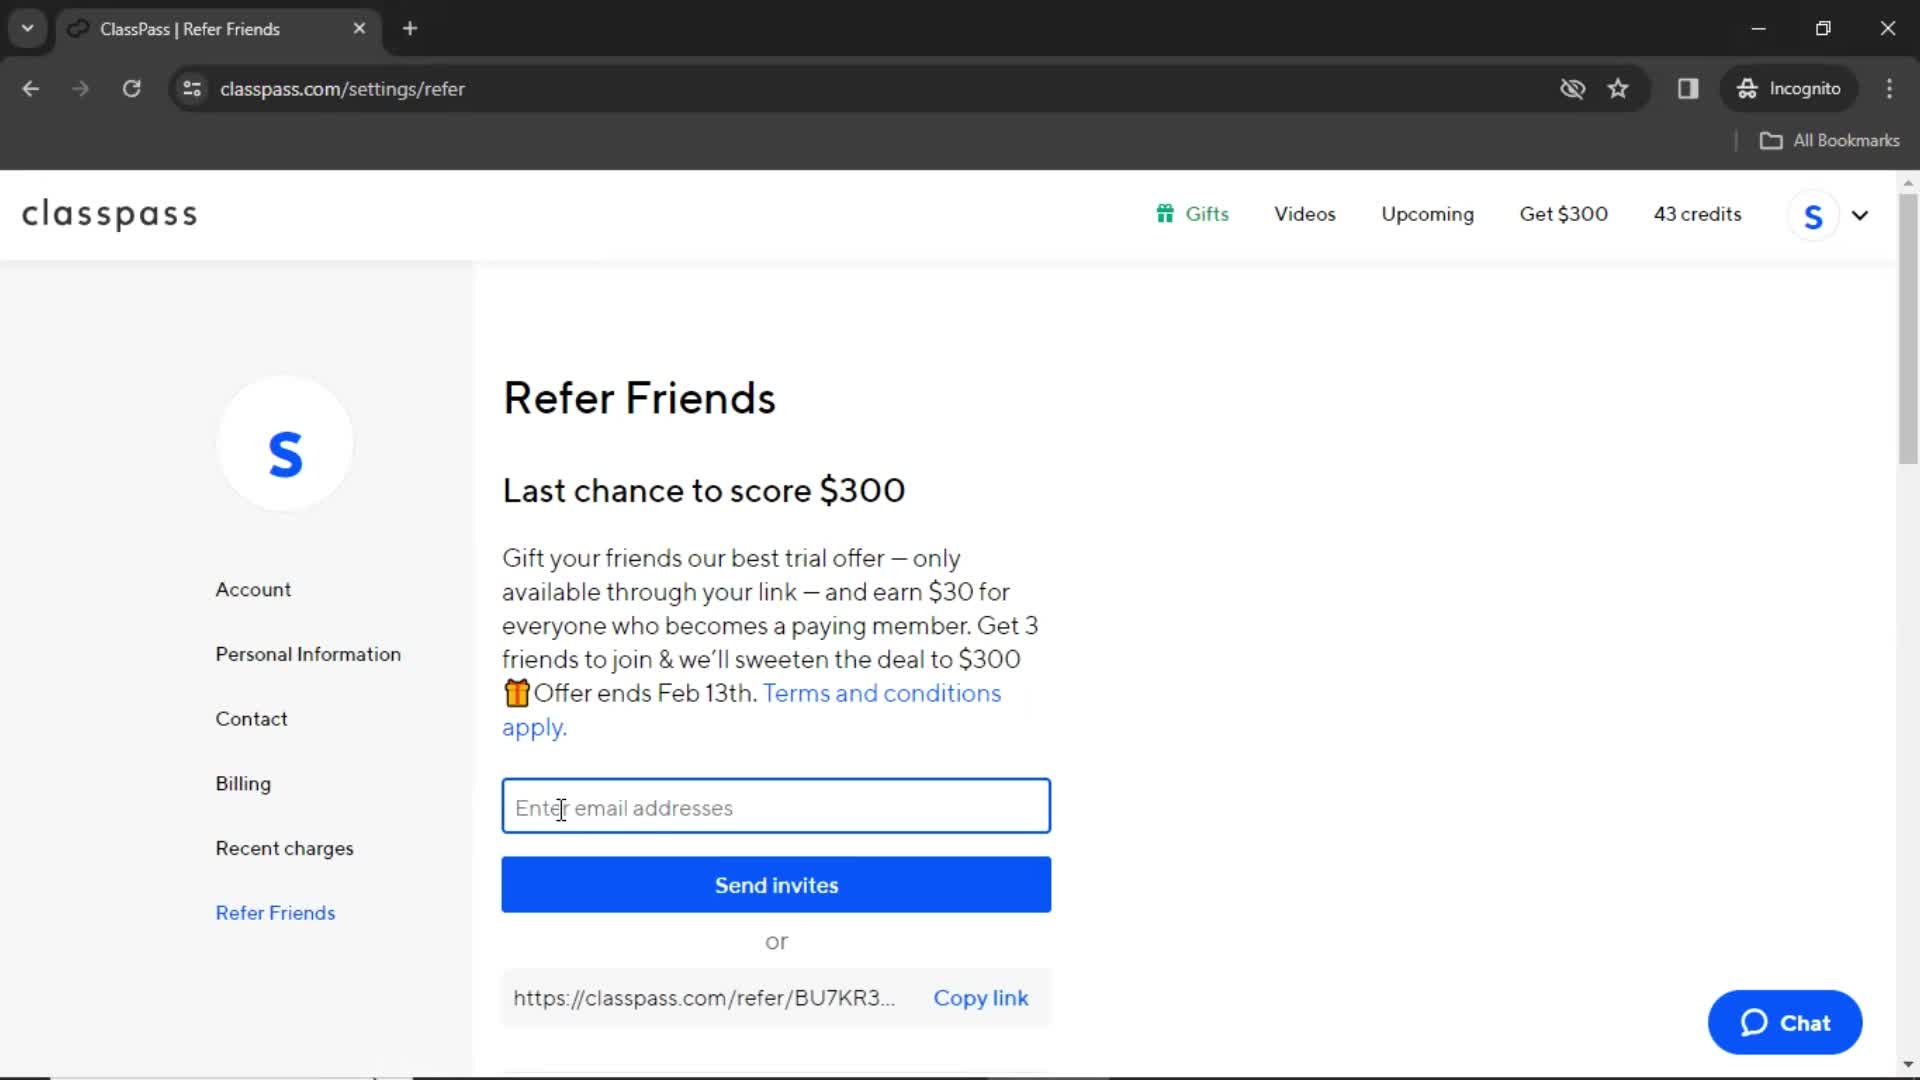Open the Chat support widget
Screen dimensions: 1920x1080
(x=1784, y=1022)
